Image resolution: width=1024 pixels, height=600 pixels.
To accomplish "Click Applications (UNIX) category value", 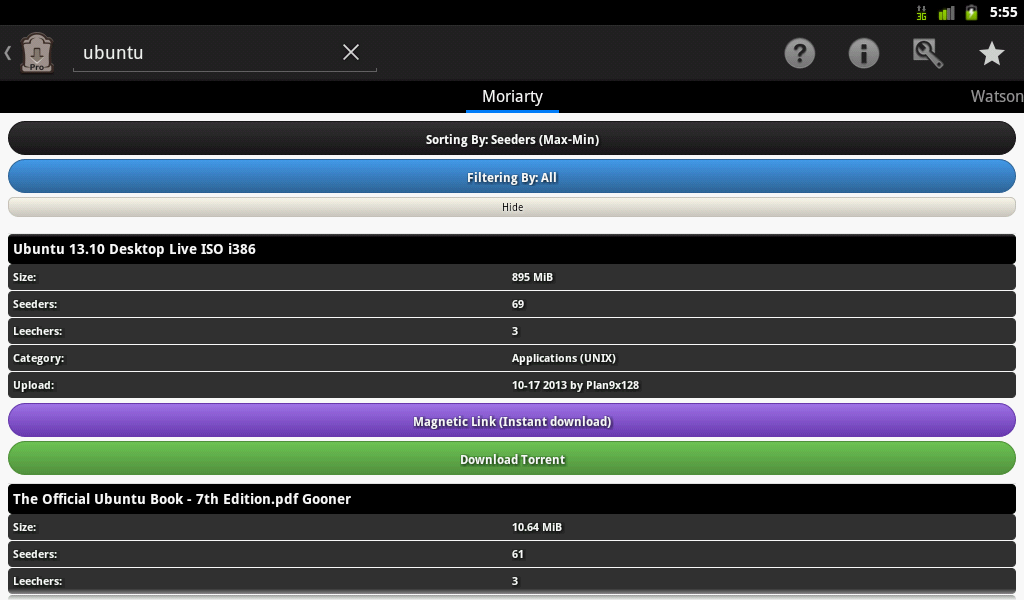I will (564, 358).
